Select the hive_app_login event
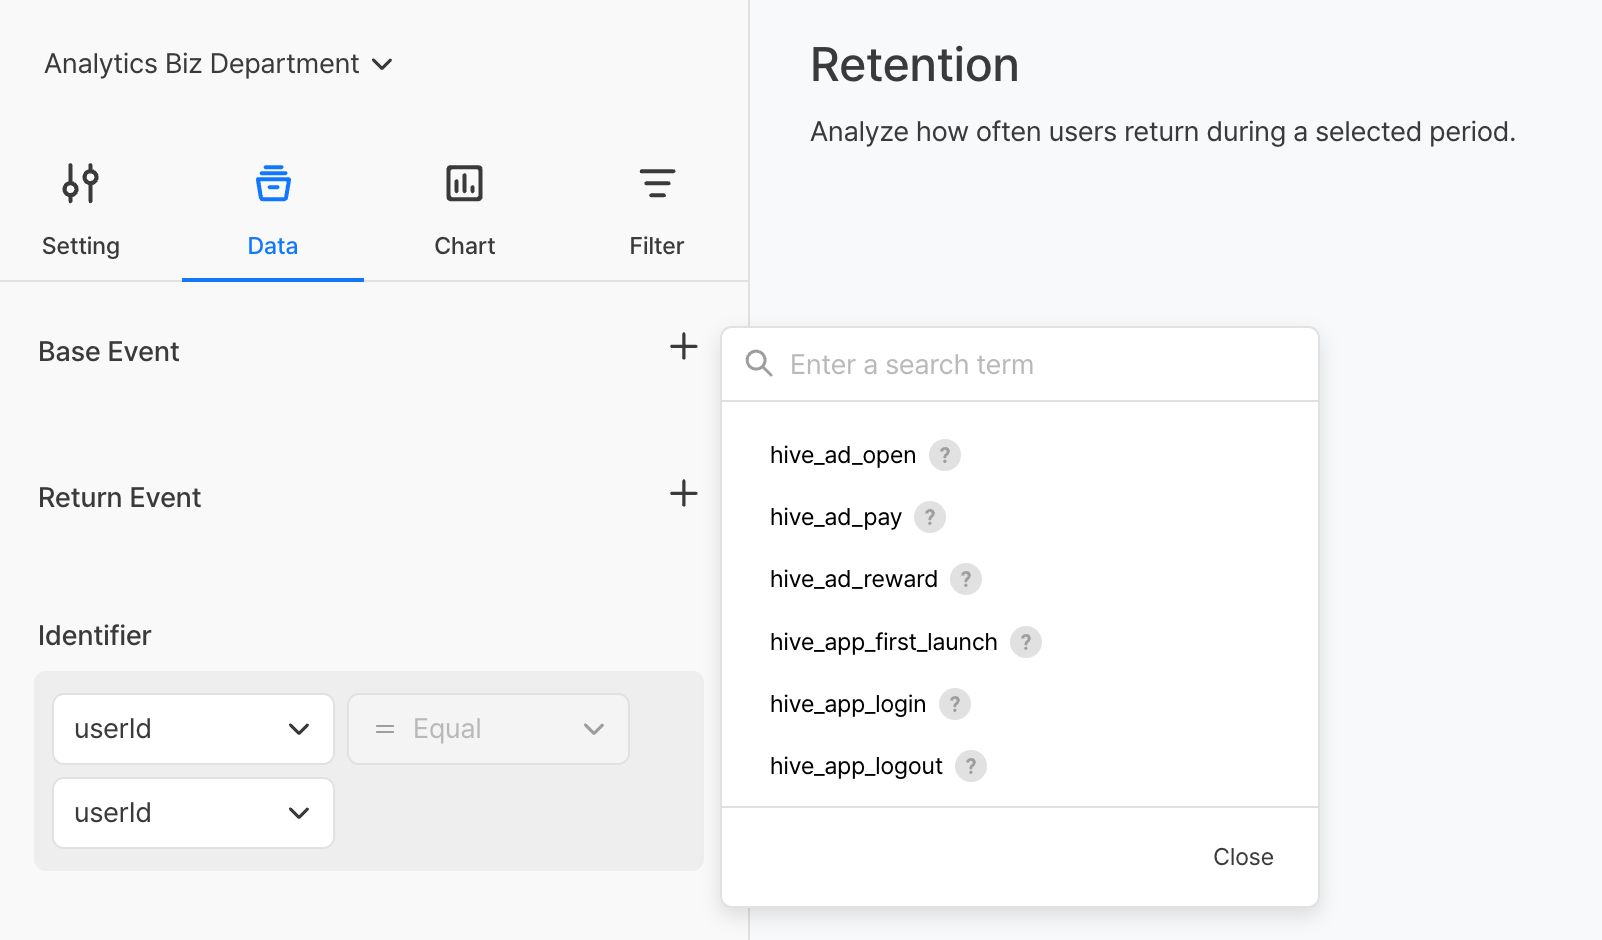Image resolution: width=1602 pixels, height=940 pixels. point(847,704)
